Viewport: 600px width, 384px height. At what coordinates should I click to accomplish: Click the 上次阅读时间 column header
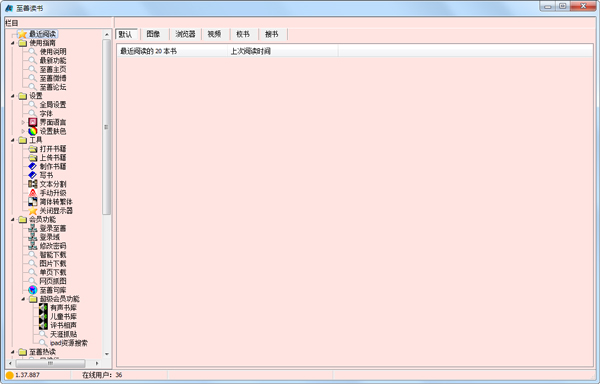[283, 51]
